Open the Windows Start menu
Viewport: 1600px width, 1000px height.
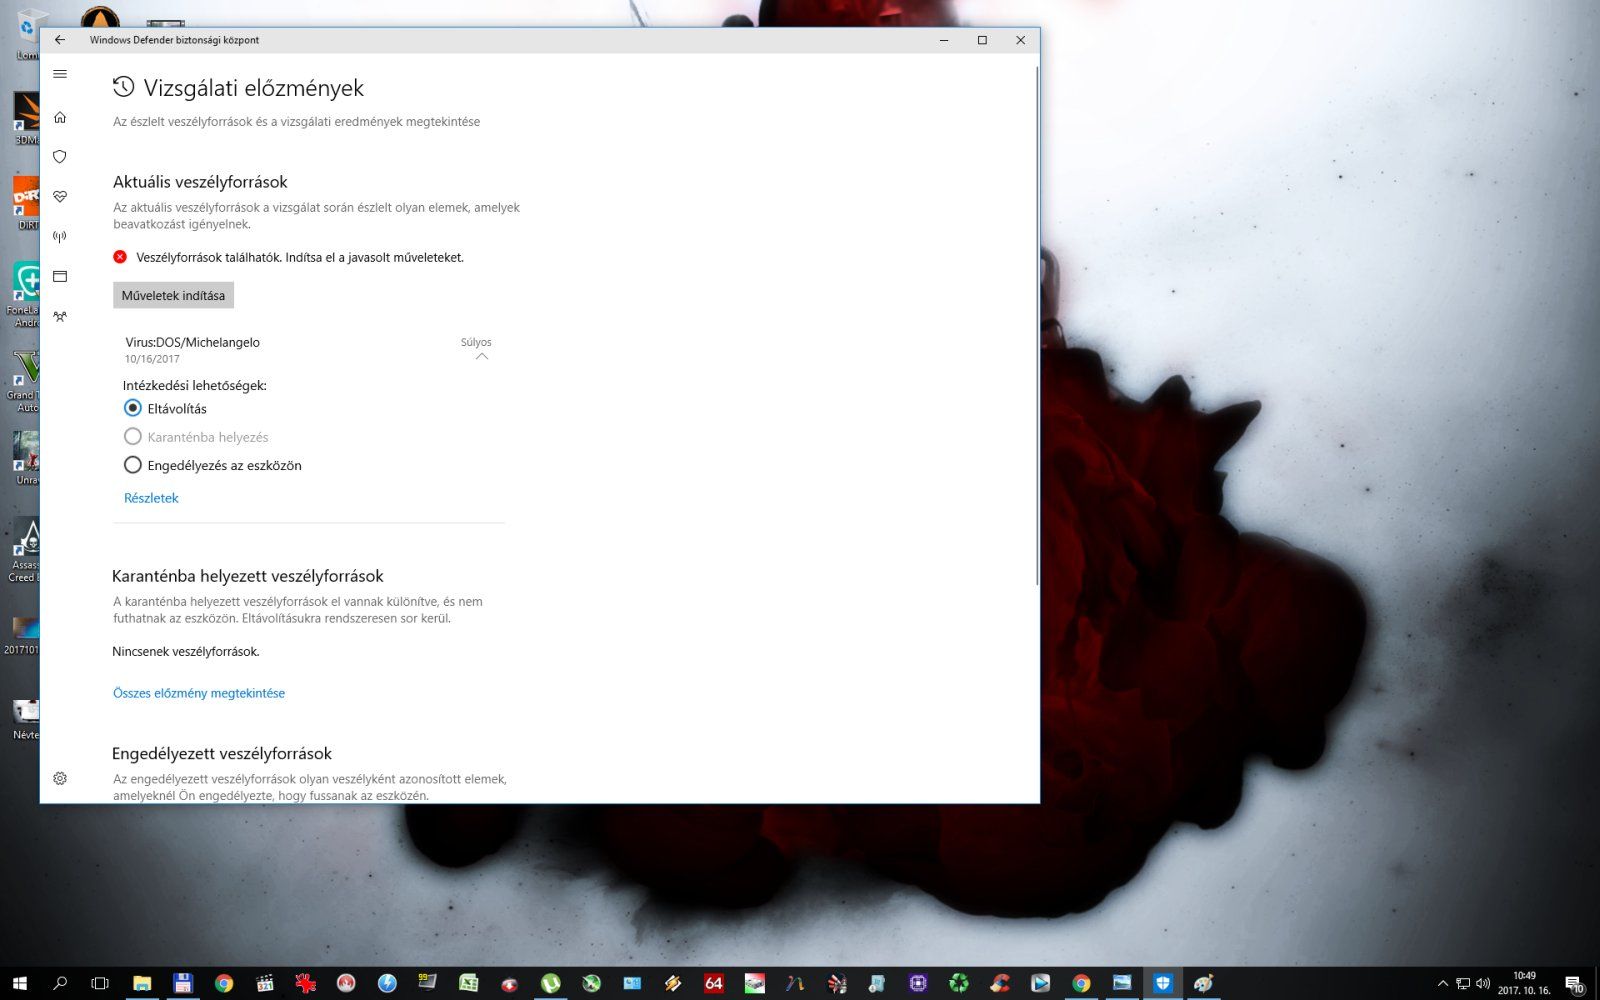click(19, 983)
